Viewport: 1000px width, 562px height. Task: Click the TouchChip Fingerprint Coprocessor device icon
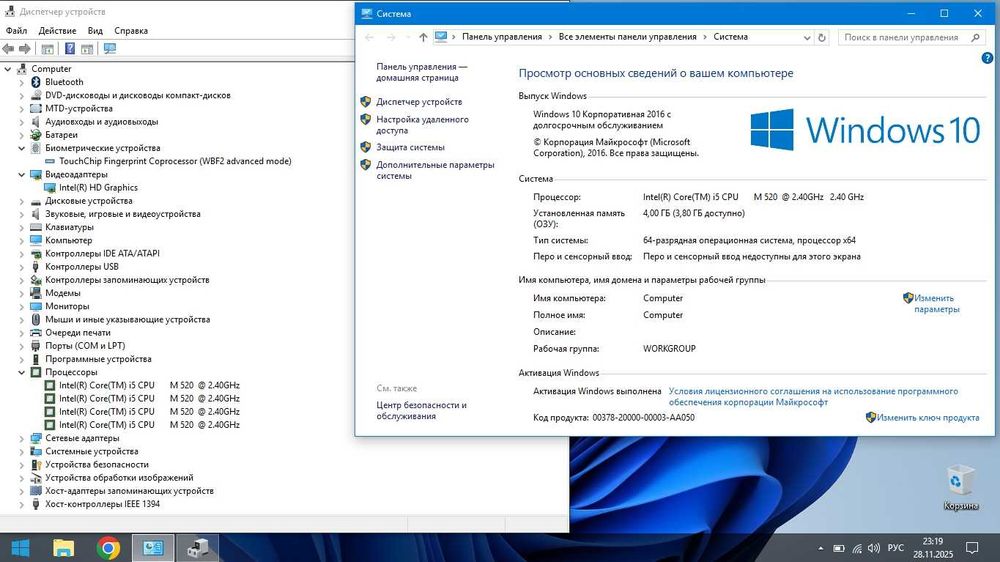tap(50, 161)
